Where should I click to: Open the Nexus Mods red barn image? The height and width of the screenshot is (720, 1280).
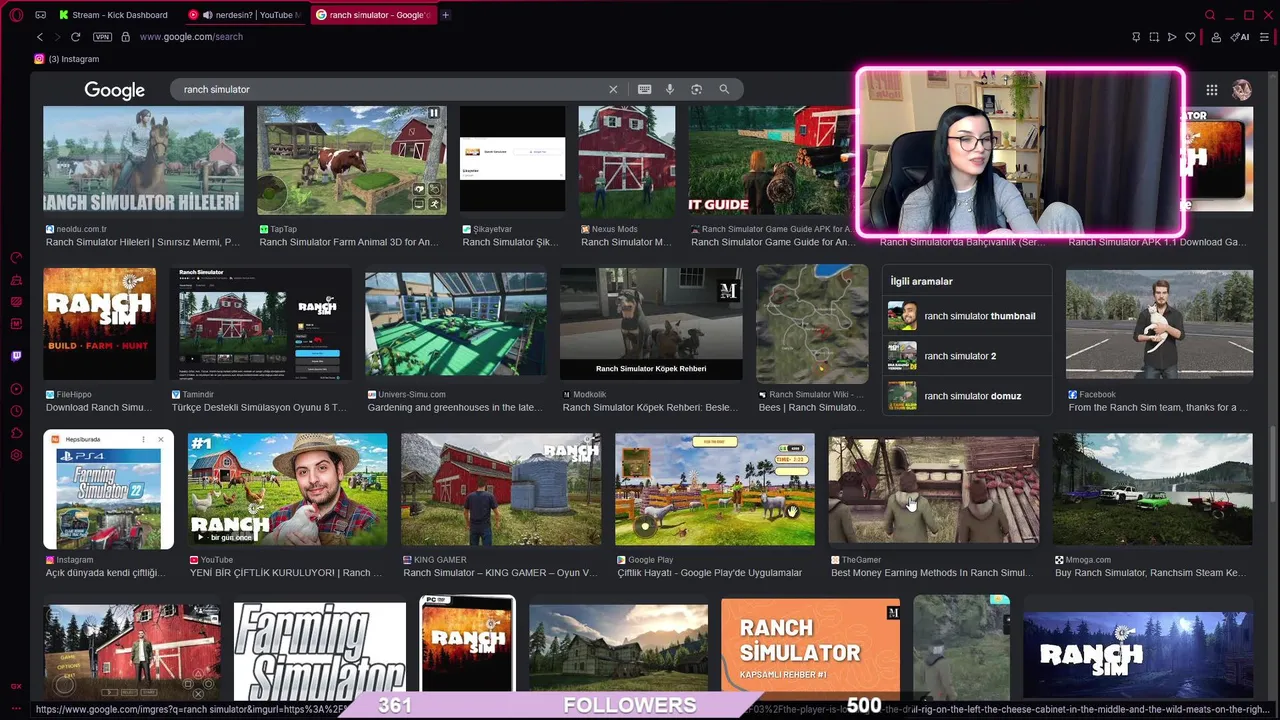[x=627, y=162]
